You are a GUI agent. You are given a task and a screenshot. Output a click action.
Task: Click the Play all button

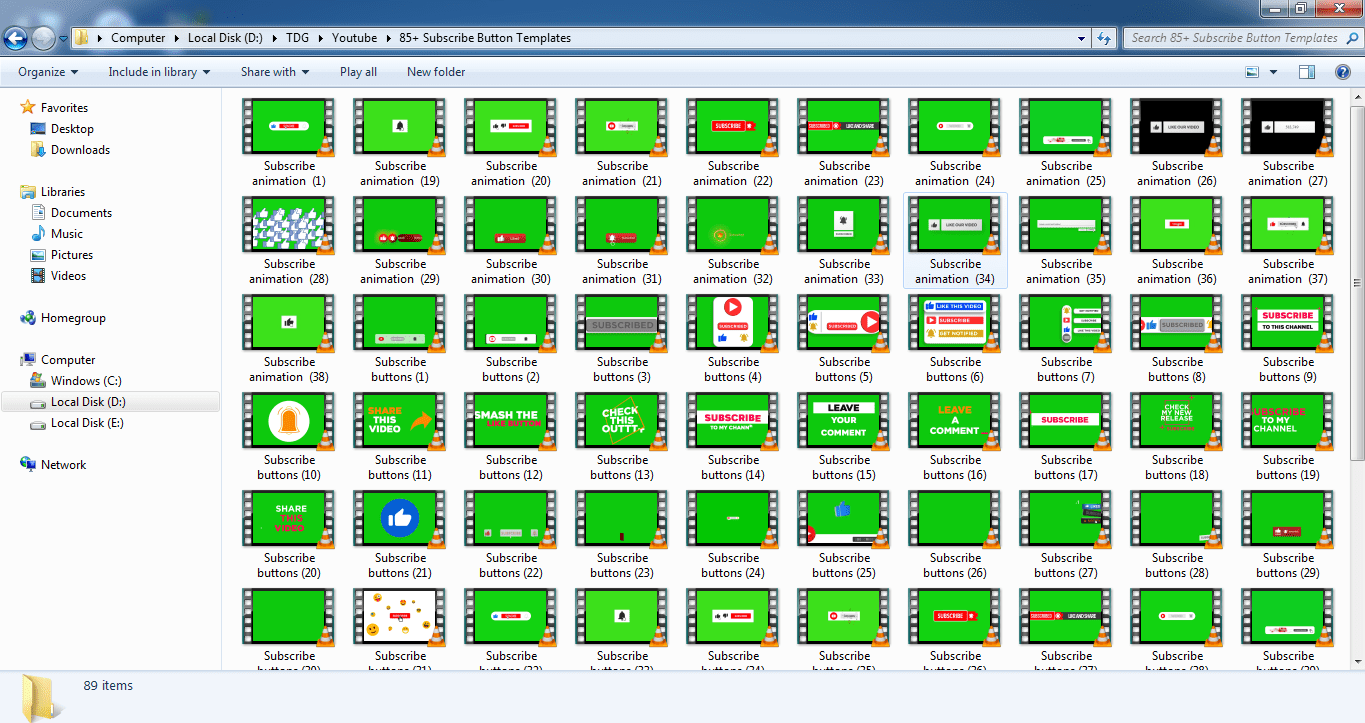click(358, 72)
